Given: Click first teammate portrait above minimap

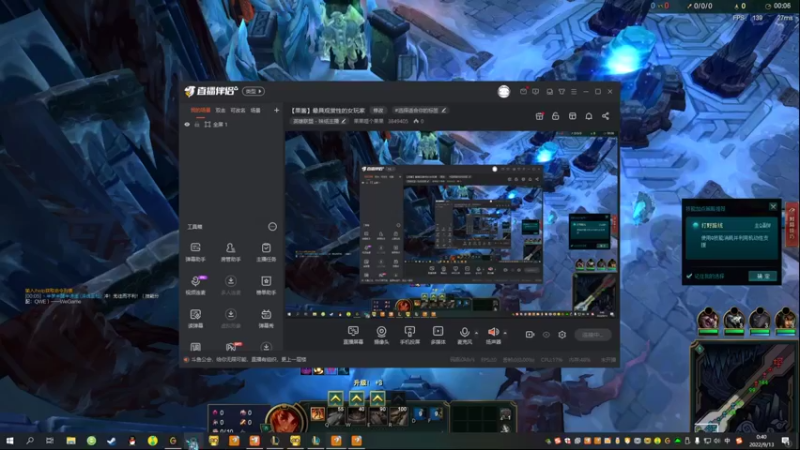Looking at the screenshot, I should pyautogui.click(x=708, y=320).
